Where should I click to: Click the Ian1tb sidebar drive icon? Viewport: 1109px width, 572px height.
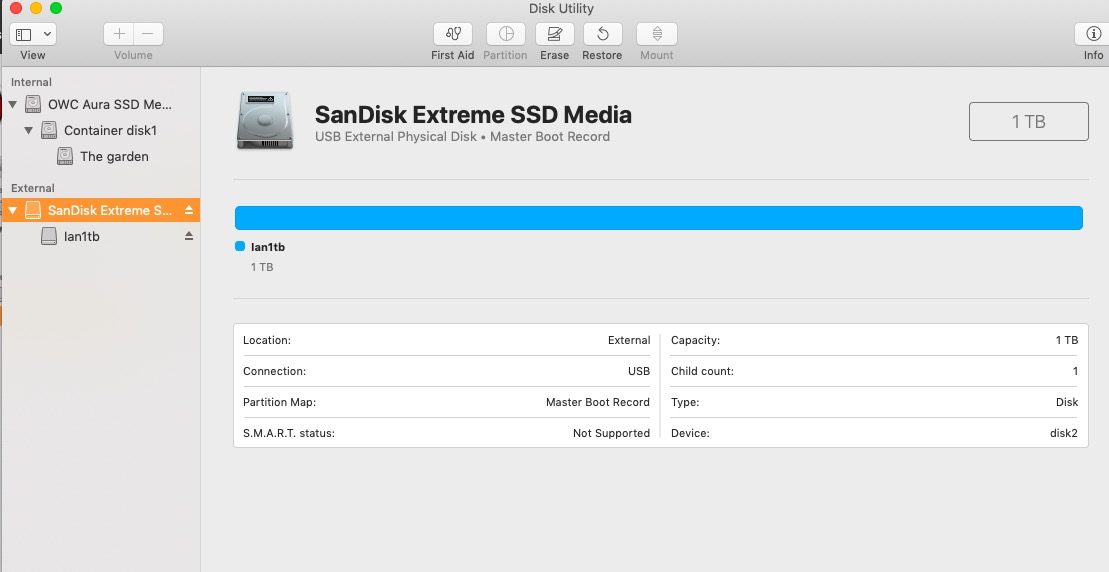point(49,236)
